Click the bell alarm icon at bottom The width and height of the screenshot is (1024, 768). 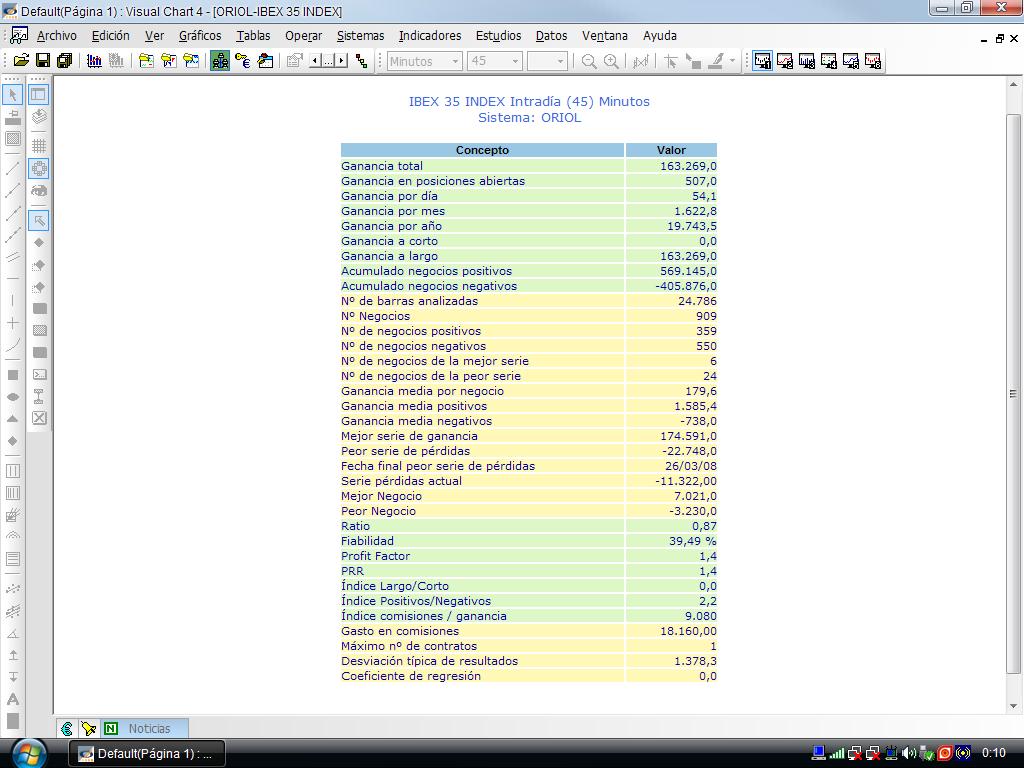pyautogui.click(x=88, y=729)
